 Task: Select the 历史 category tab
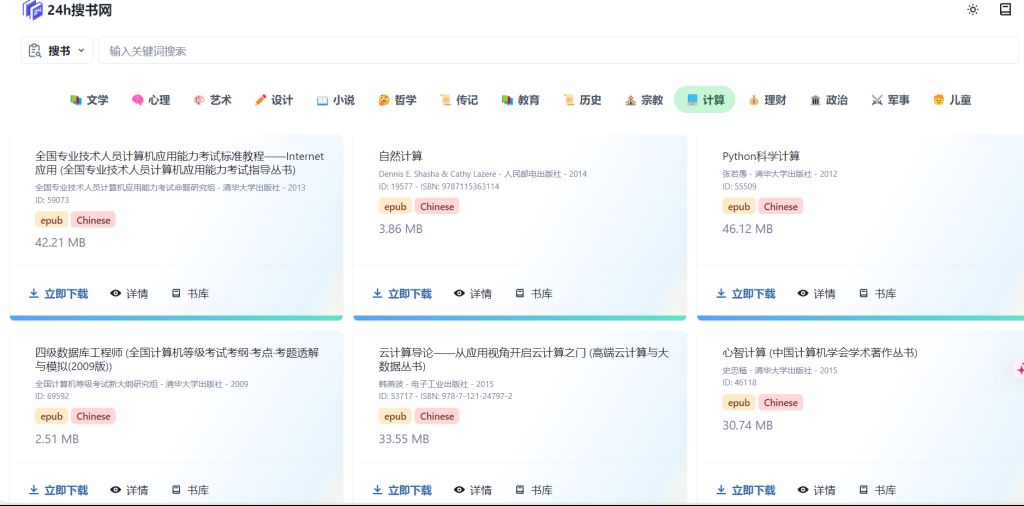[x=582, y=100]
